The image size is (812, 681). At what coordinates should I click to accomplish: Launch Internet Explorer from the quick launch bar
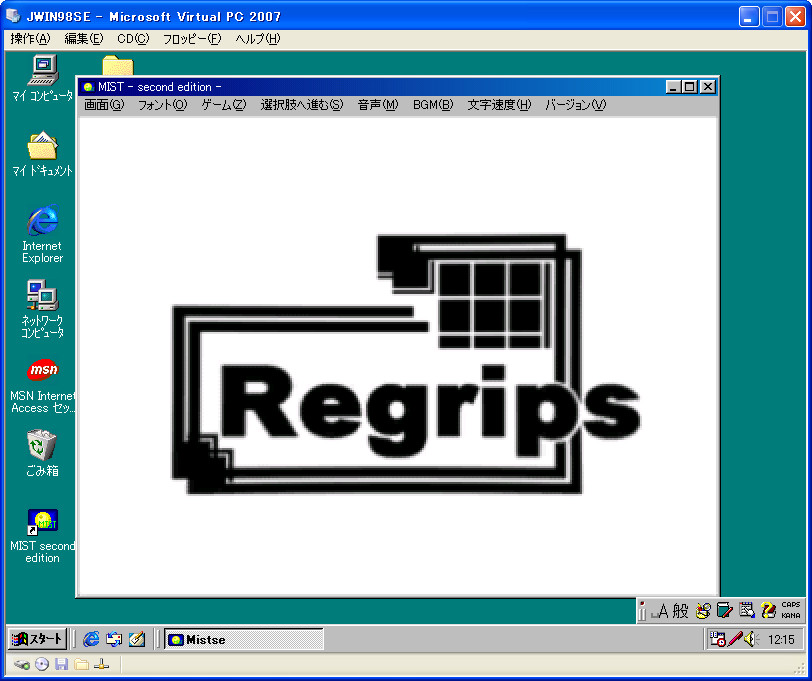91,639
